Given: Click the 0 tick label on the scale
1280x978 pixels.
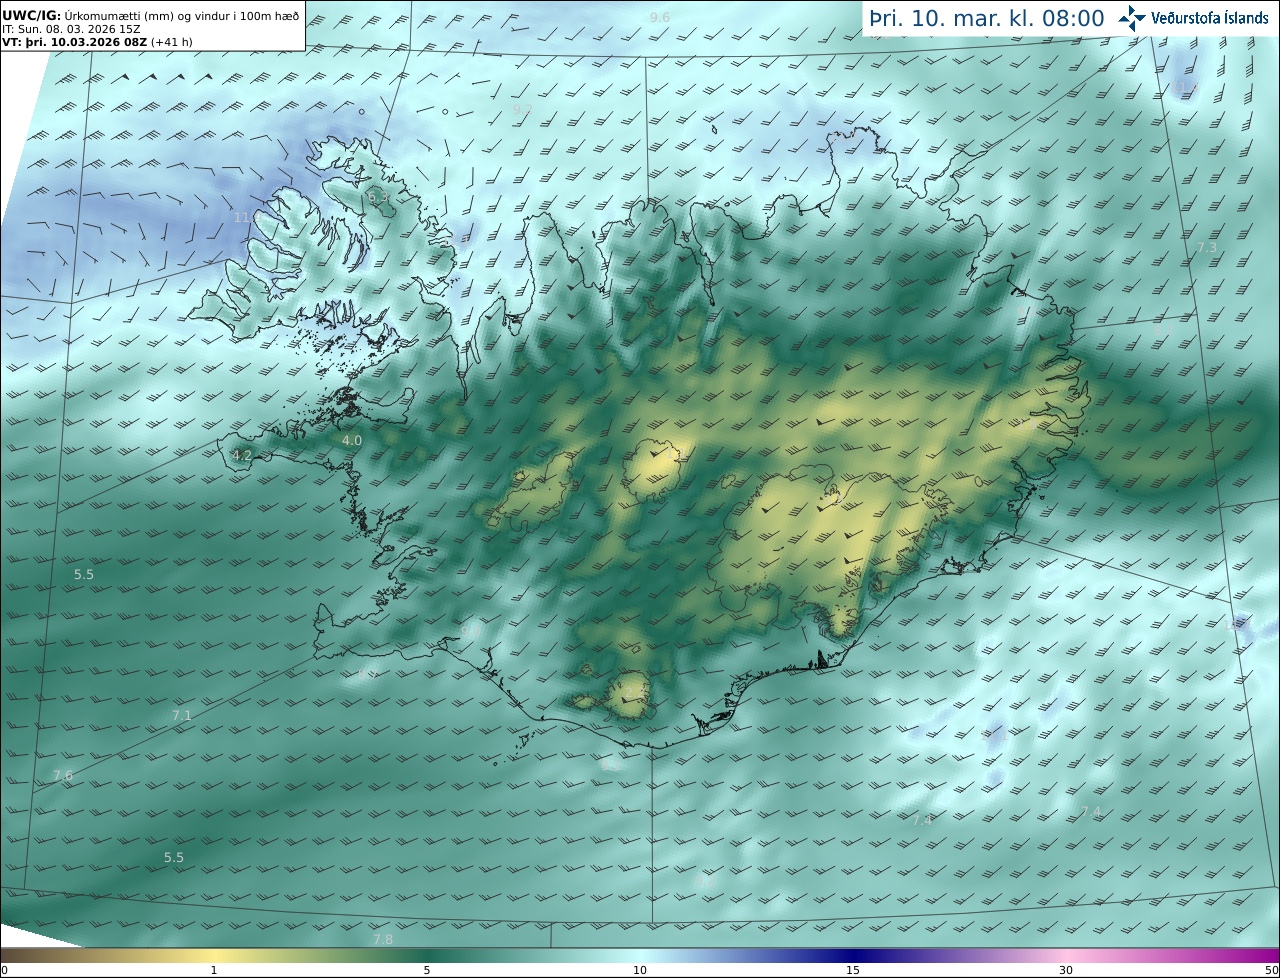Looking at the screenshot, I should (4, 971).
